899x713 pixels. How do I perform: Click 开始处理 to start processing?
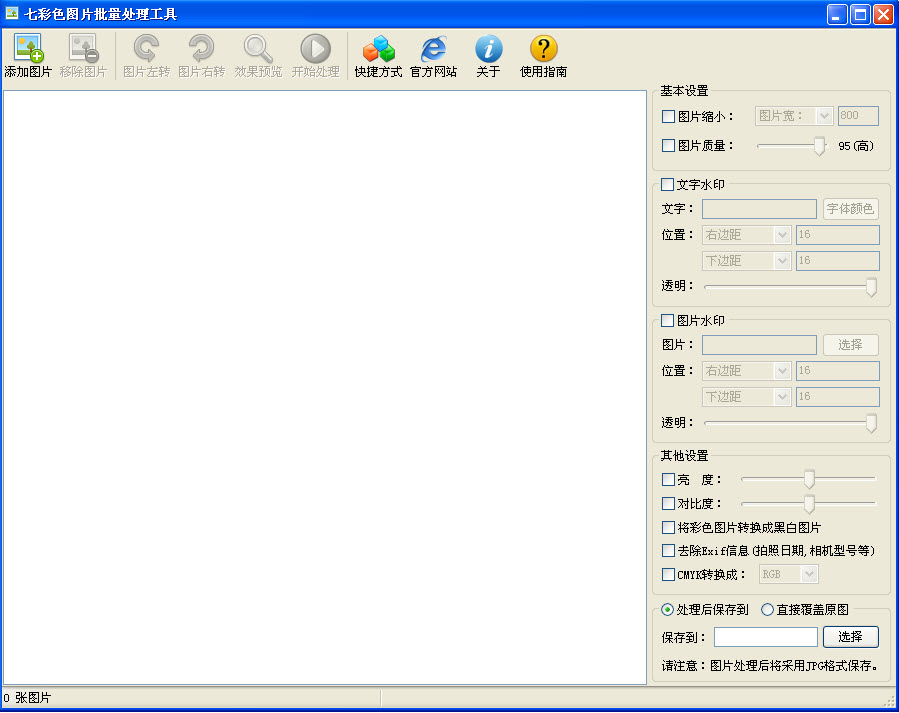315,54
